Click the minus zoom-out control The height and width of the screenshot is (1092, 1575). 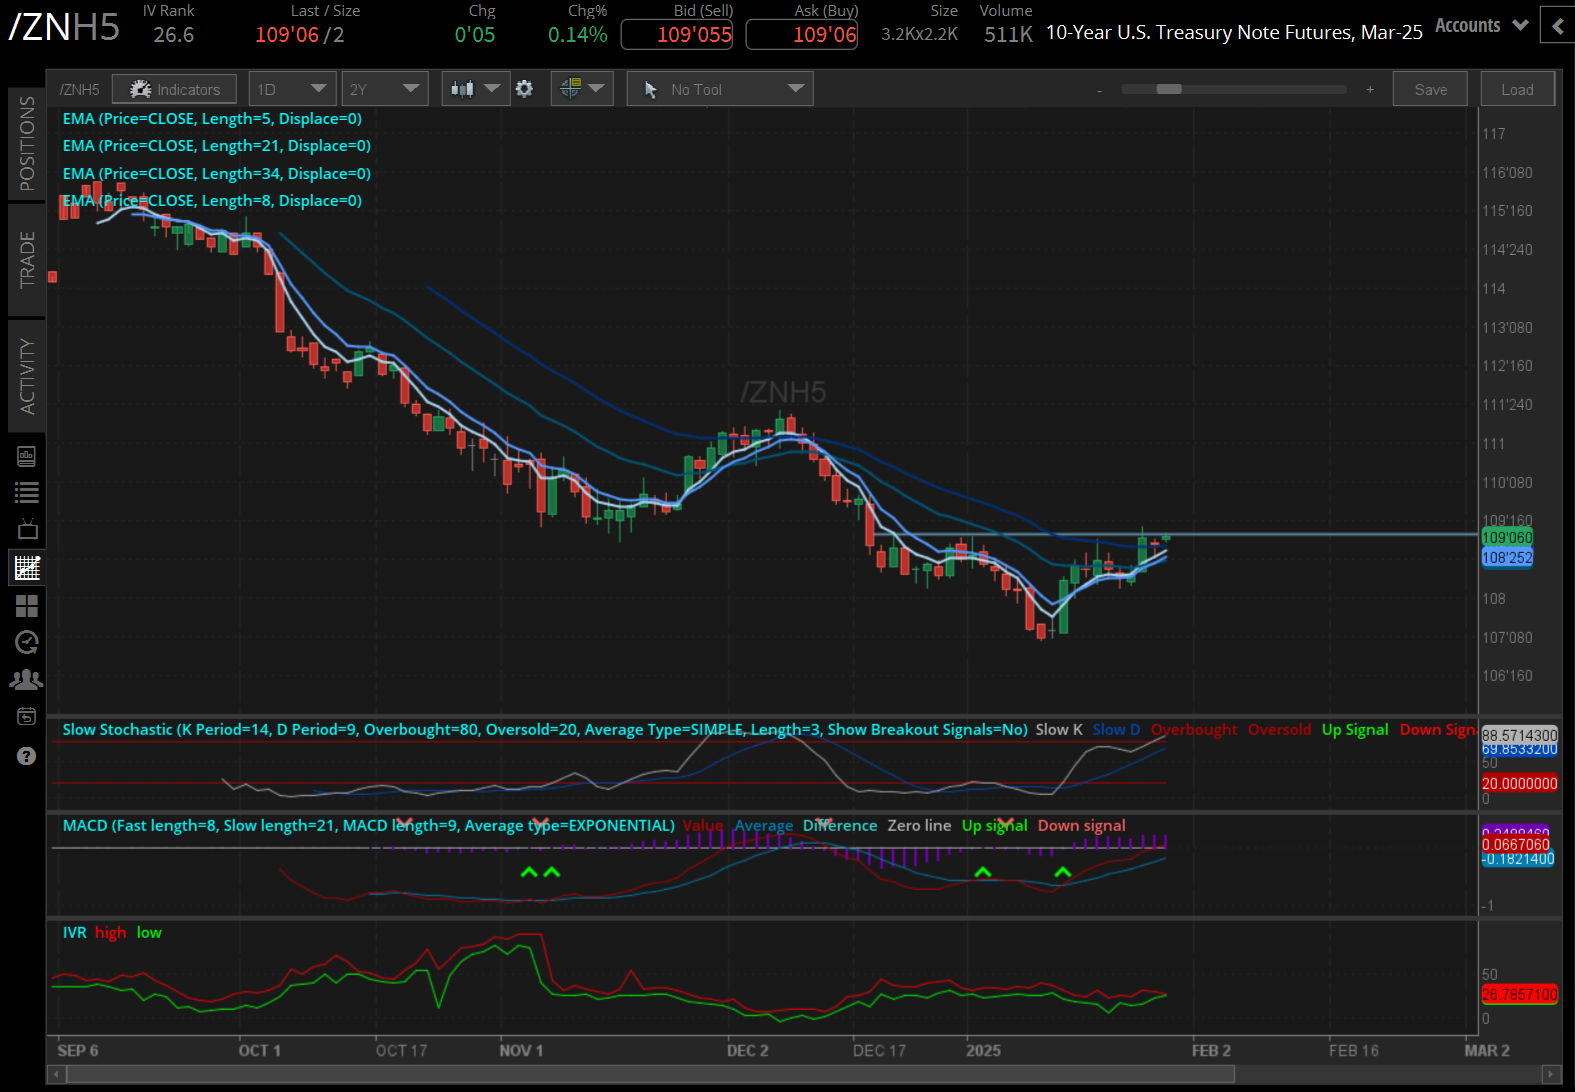1100,90
